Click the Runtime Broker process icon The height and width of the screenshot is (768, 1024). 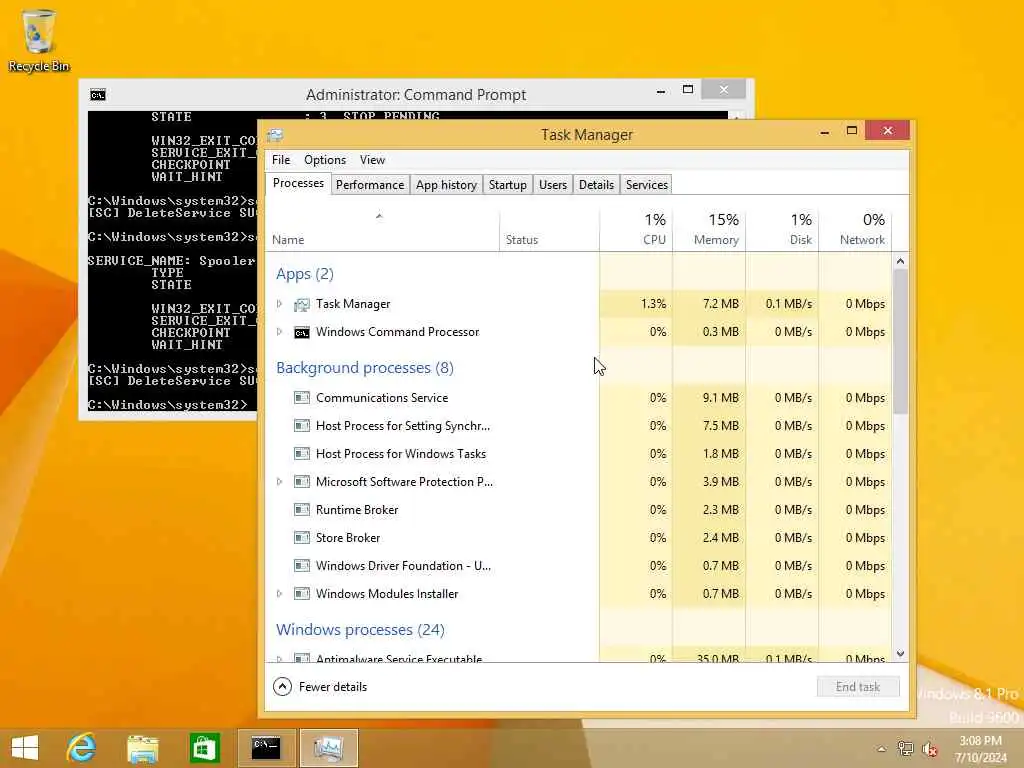click(302, 510)
